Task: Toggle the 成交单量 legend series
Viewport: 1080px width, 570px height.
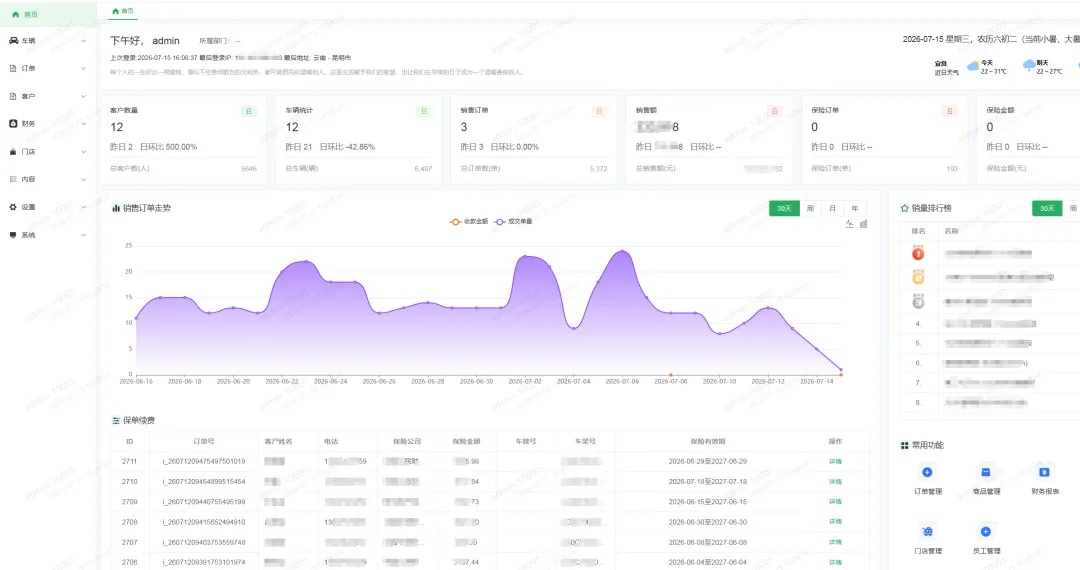Action: 513,222
